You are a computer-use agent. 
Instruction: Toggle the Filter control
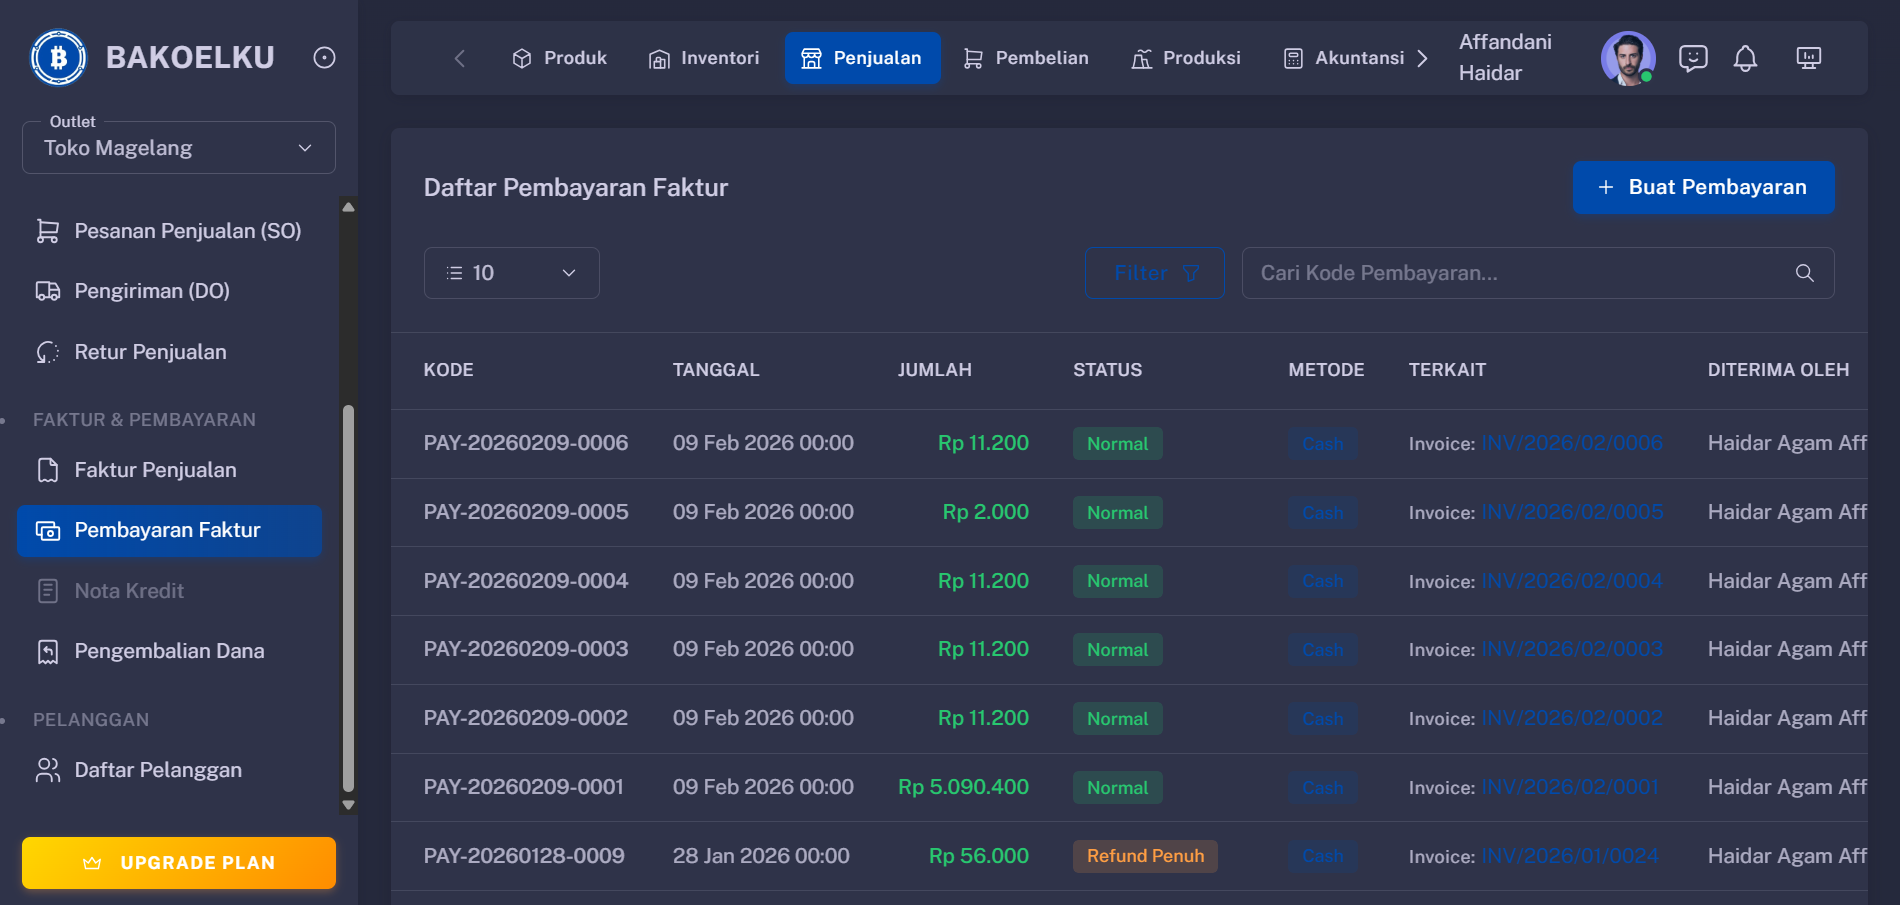(1154, 272)
